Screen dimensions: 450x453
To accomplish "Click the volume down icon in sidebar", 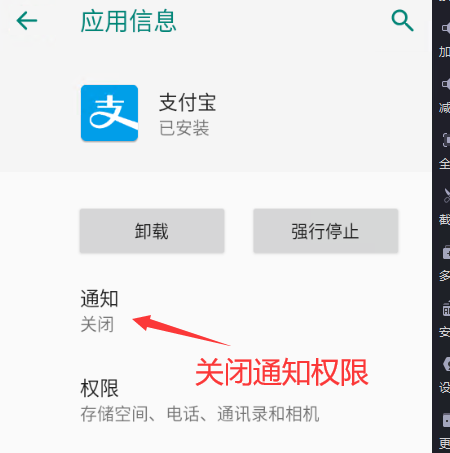I will 446,84.
